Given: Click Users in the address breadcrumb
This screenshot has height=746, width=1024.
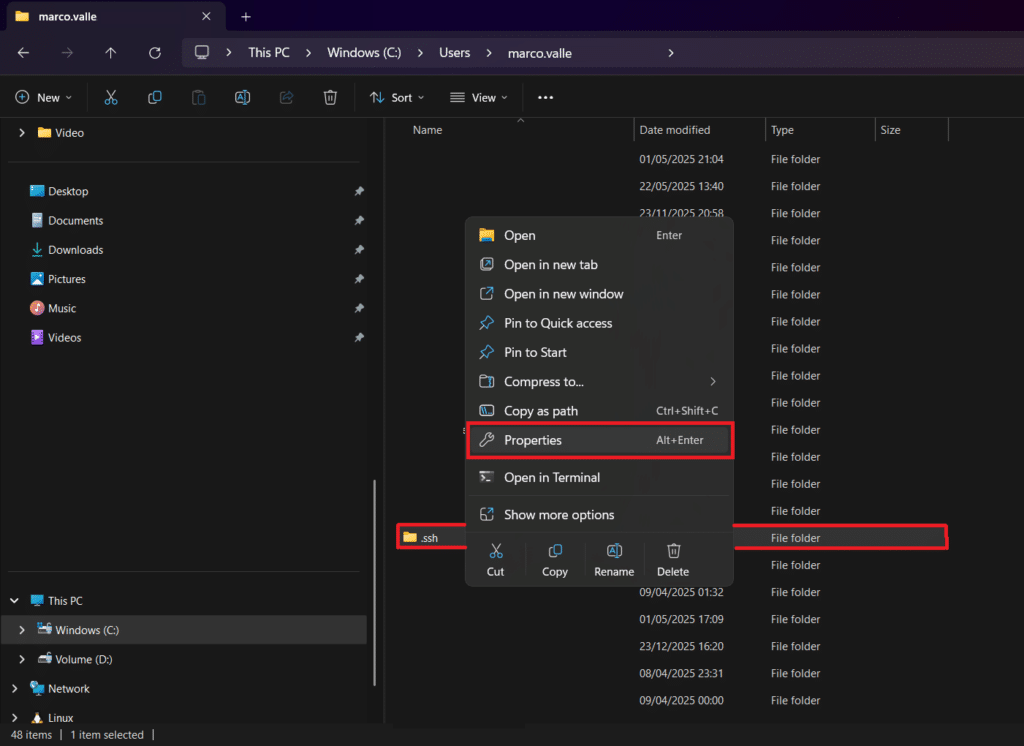Looking at the screenshot, I should (454, 53).
